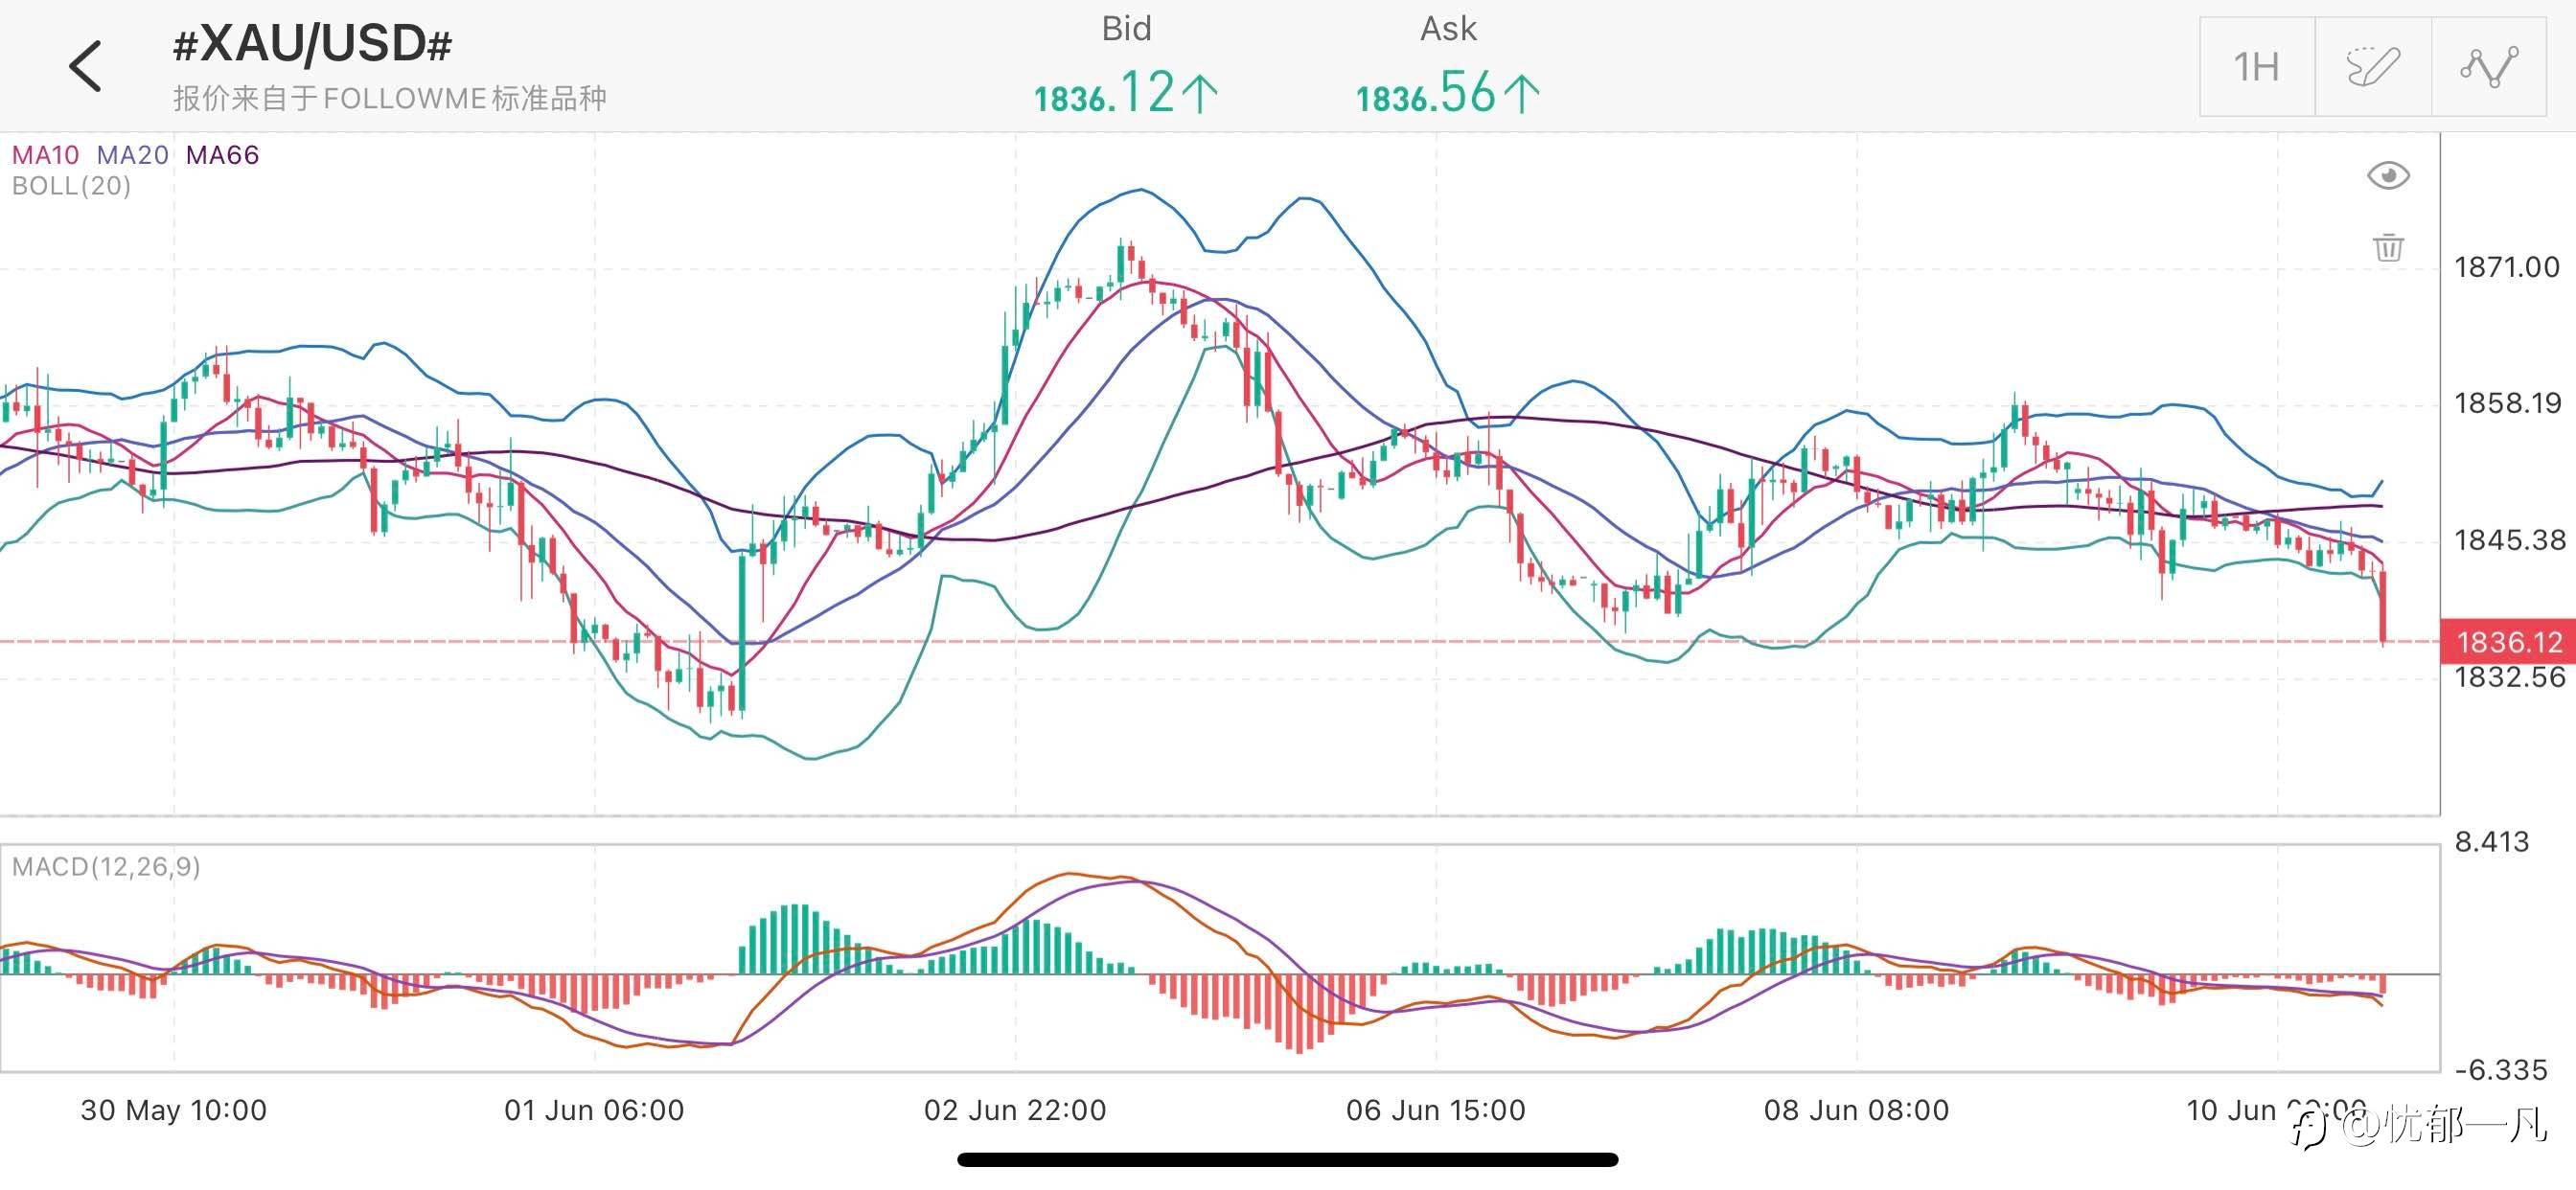
Task: Tap the FOLLOWME quote source subtitle
Action: 389,98
